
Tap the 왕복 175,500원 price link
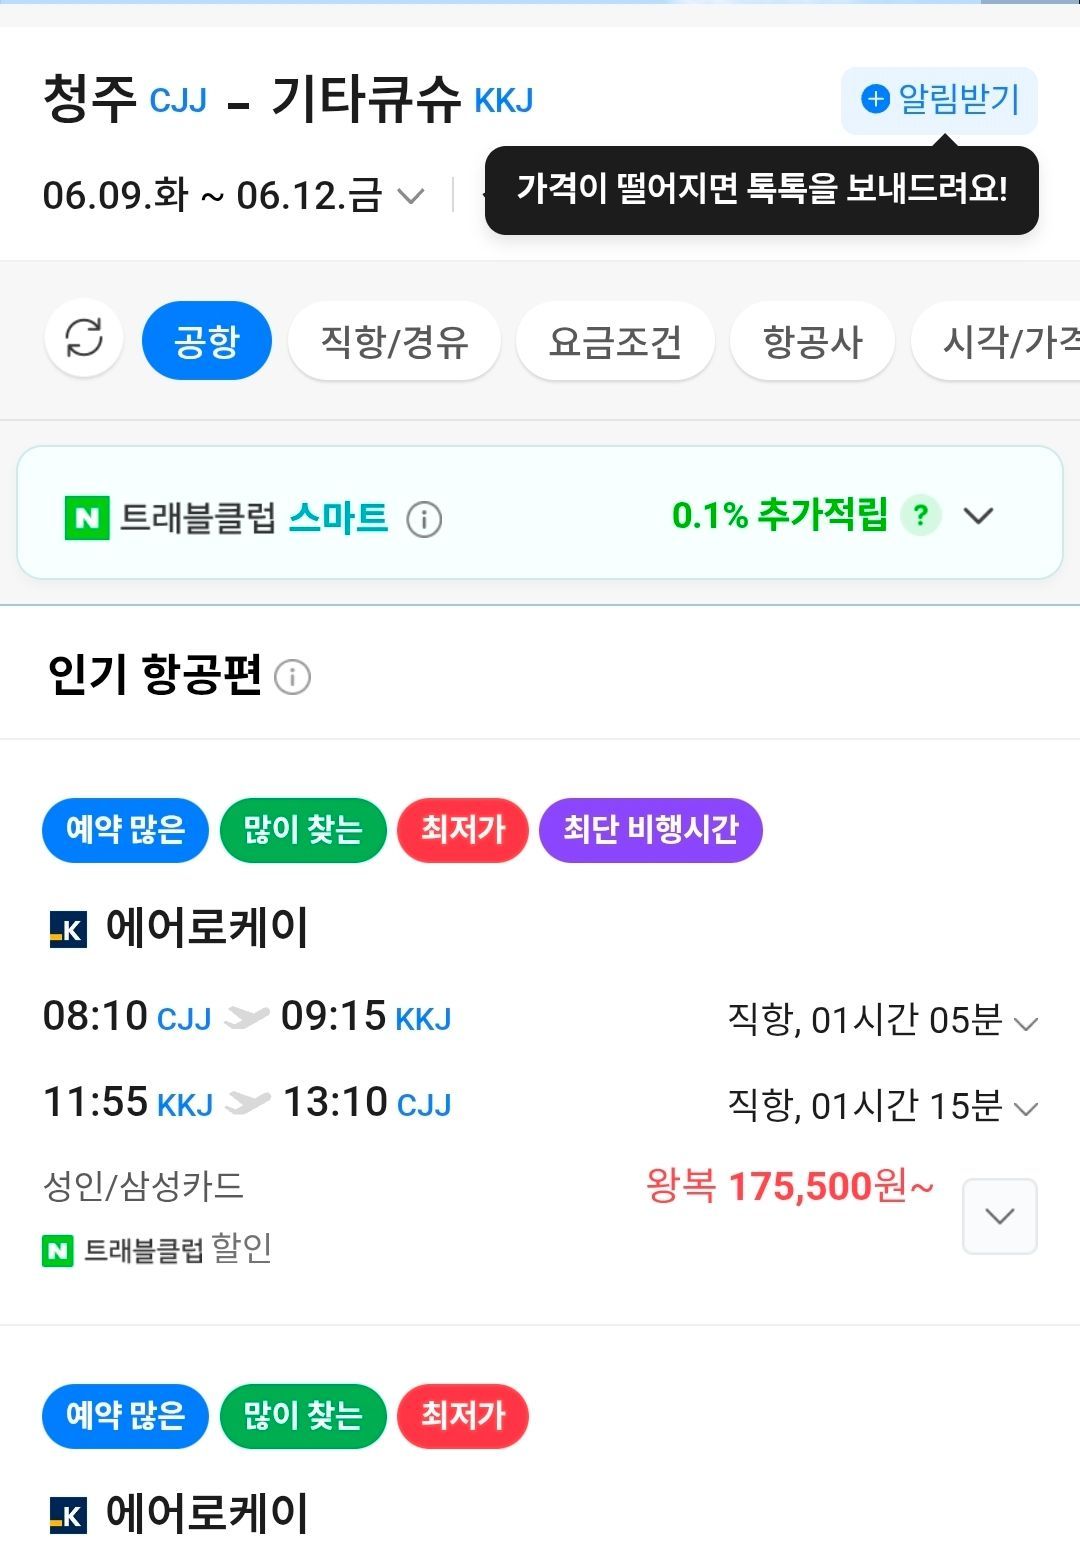point(790,1187)
